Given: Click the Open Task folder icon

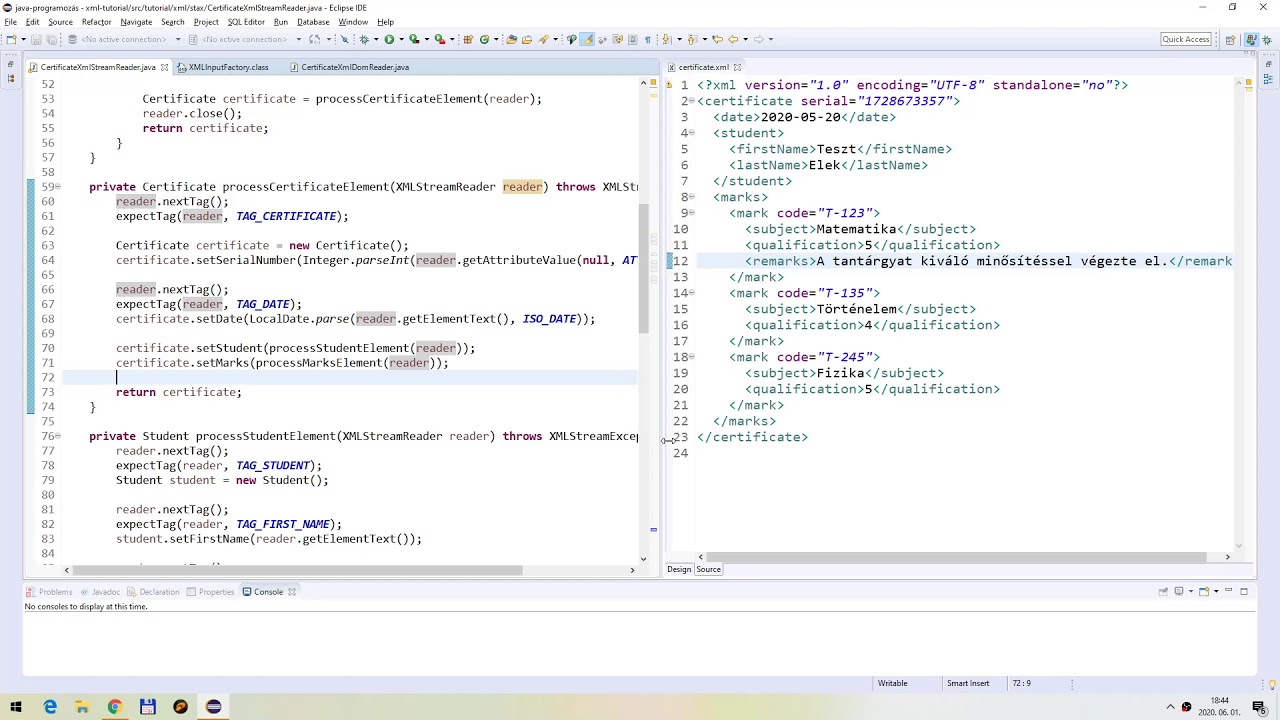Looking at the screenshot, I should pos(526,39).
